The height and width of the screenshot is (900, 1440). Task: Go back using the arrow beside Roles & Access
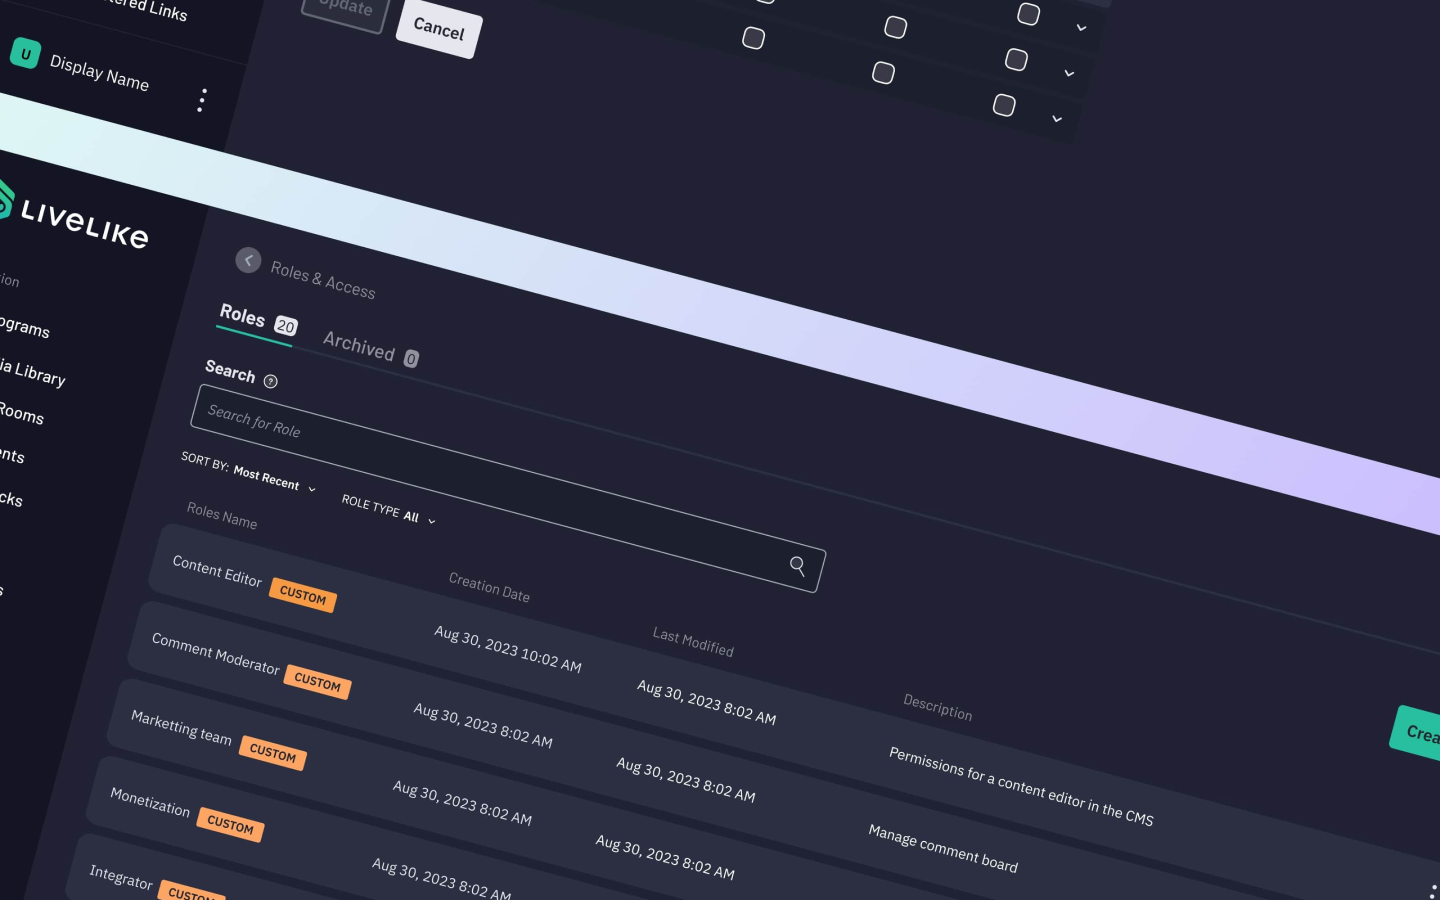click(x=248, y=260)
